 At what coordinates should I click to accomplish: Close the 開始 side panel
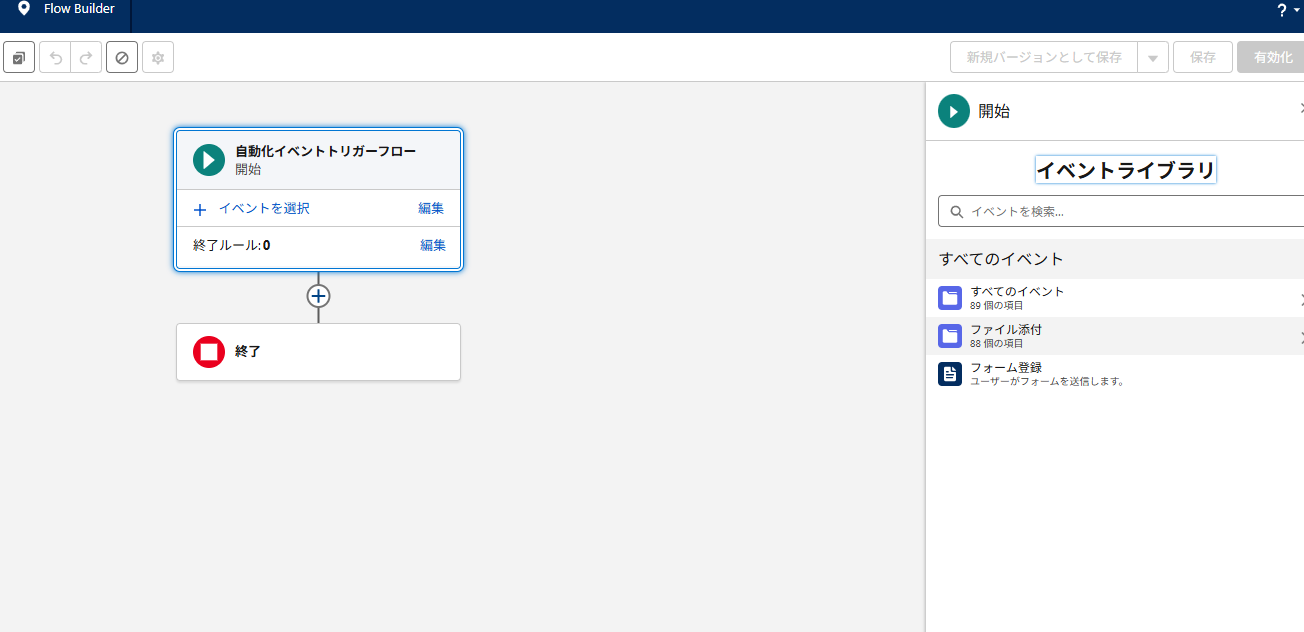1300,108
